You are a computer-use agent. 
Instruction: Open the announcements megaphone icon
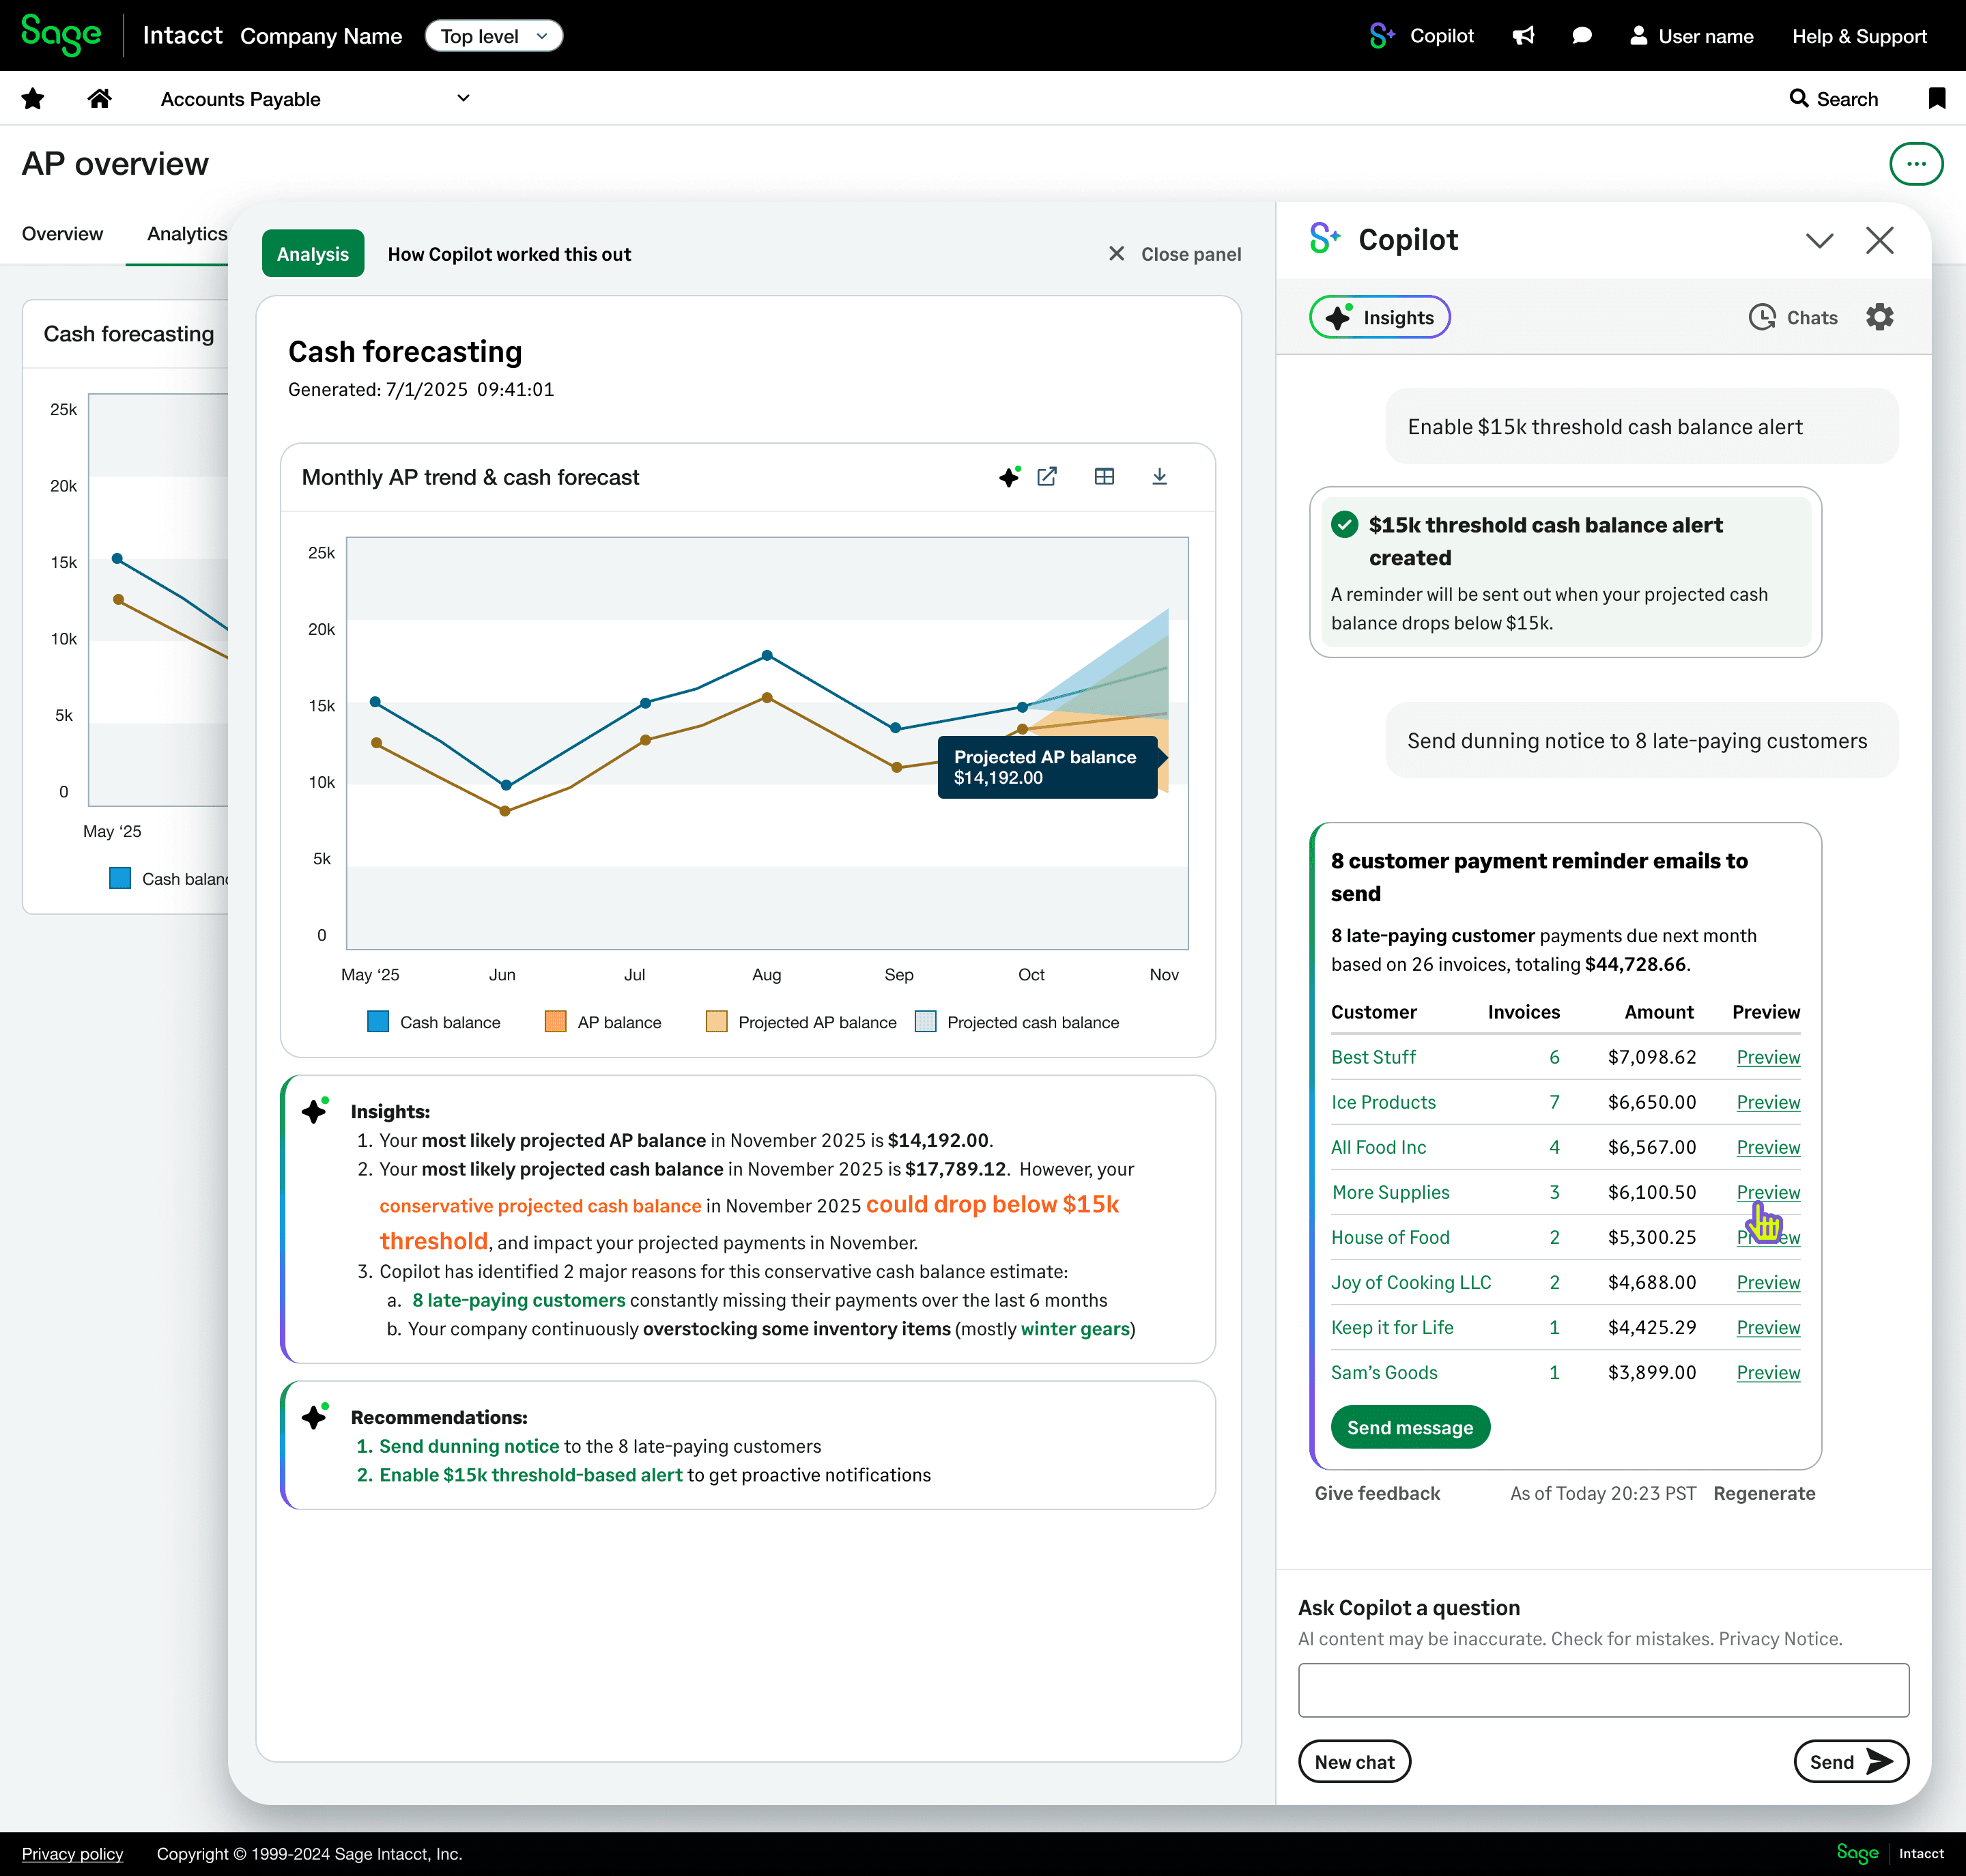point(1523,36)
